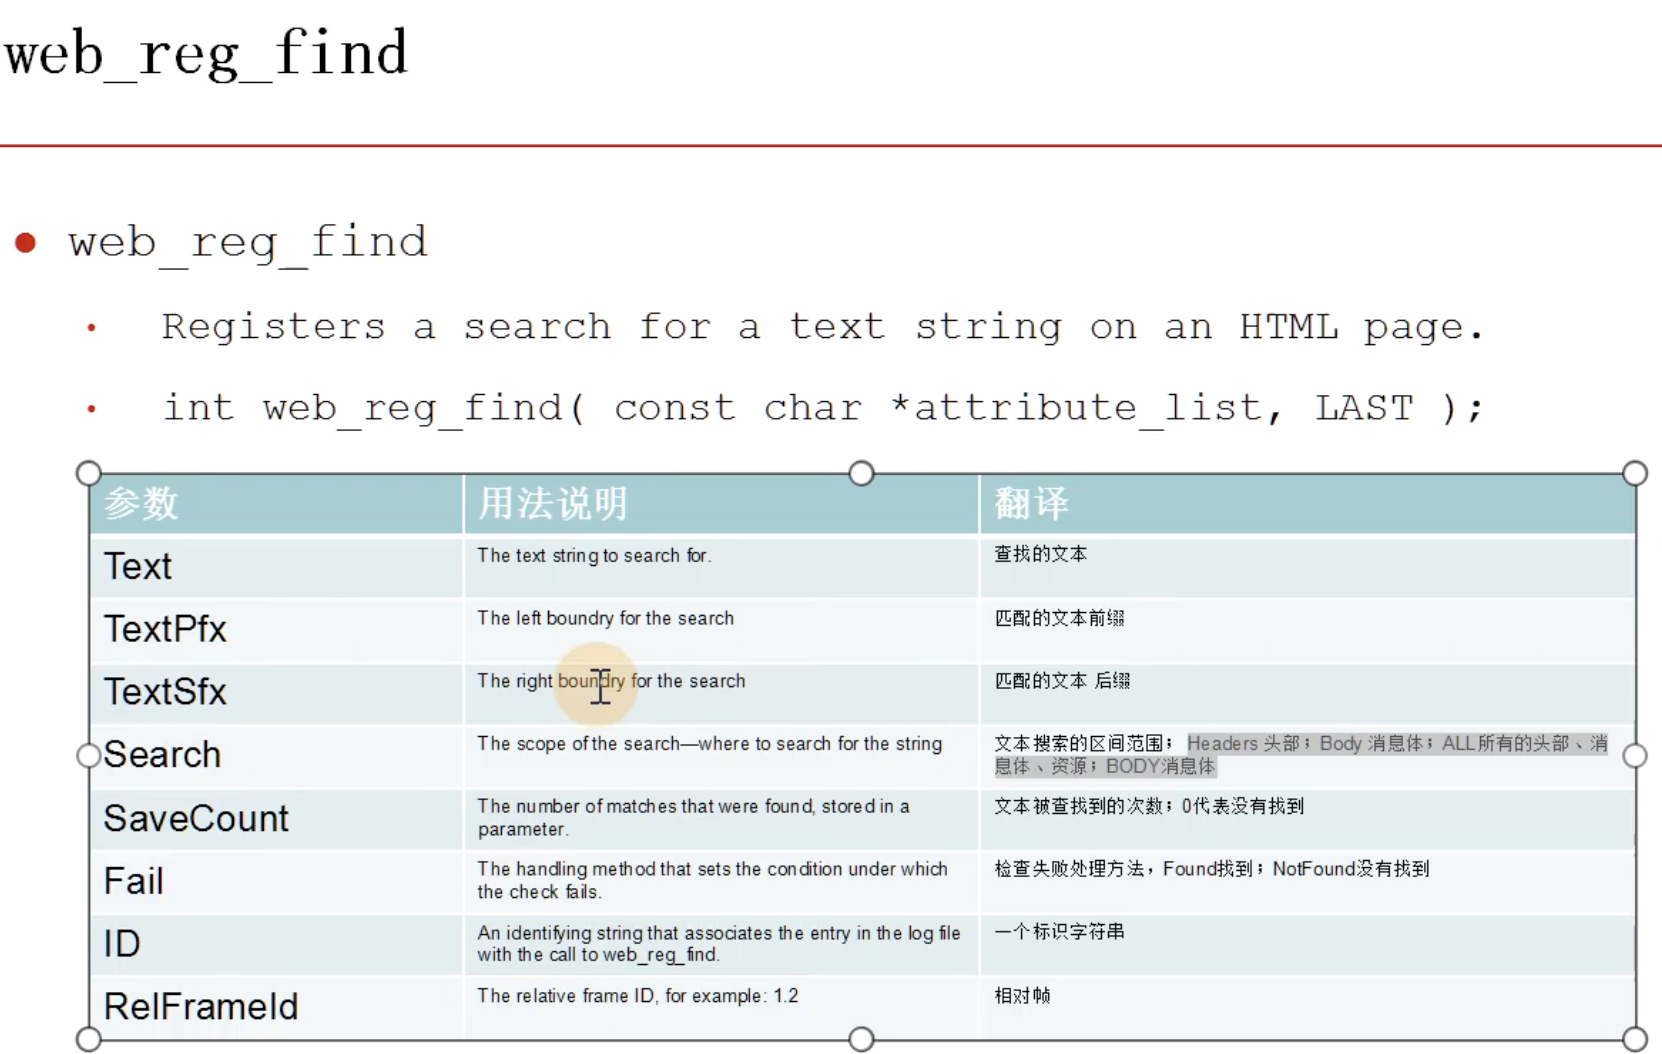This screenshot has width=1662, height=1054.
Task: Select the TextPfx parameter cell
Action: [277, 630]
